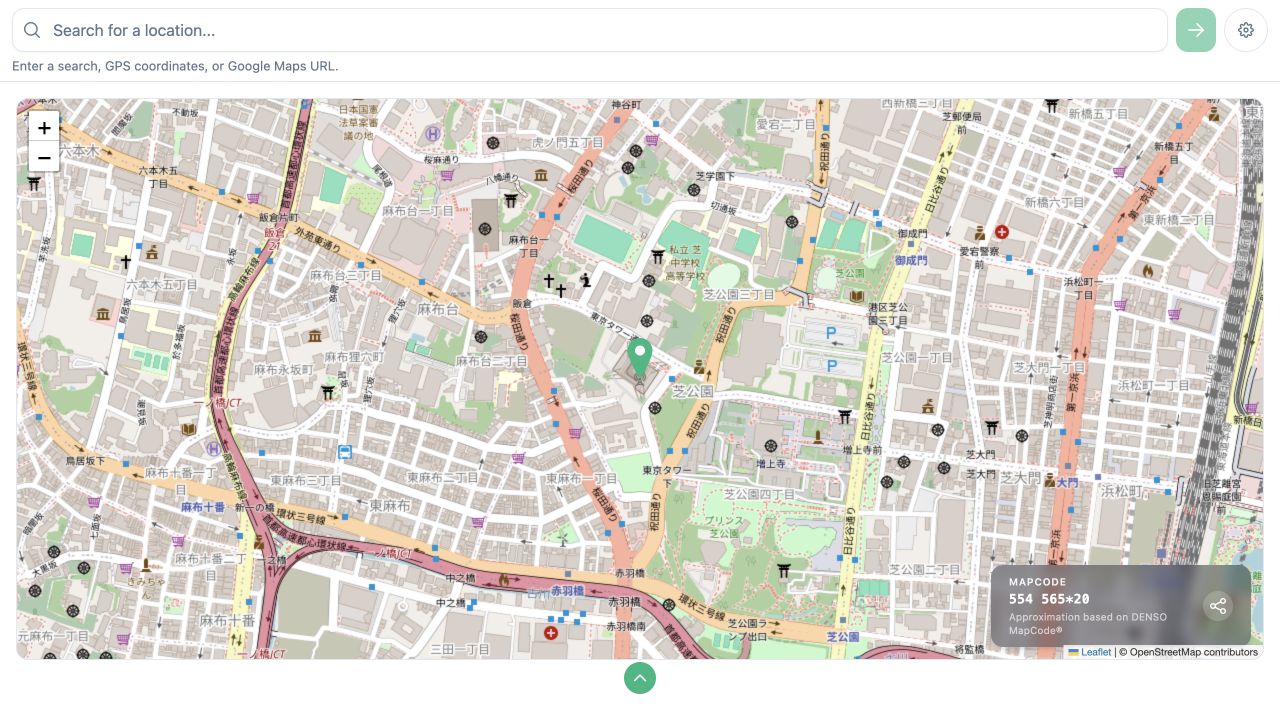Click the 東新橋二丁目 map label

1178,220
